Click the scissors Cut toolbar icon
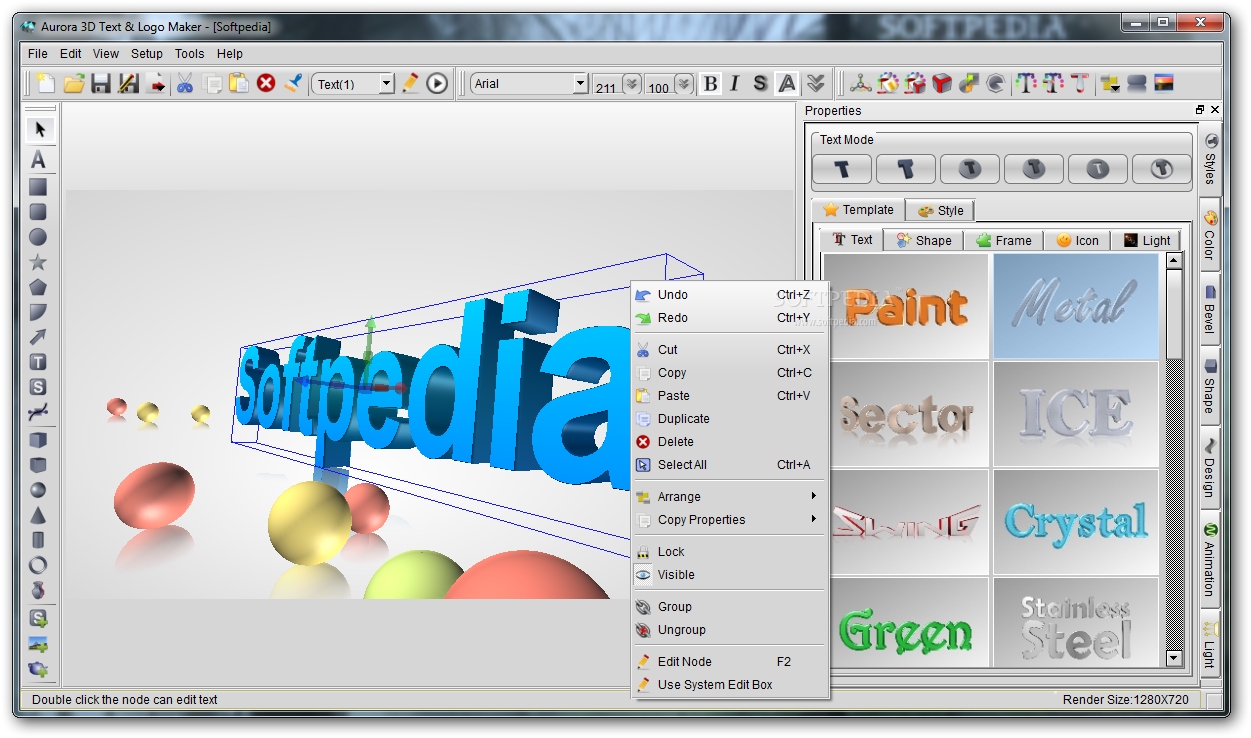Viewport: 1251px width, 738px height. click(x=185, y=84)
